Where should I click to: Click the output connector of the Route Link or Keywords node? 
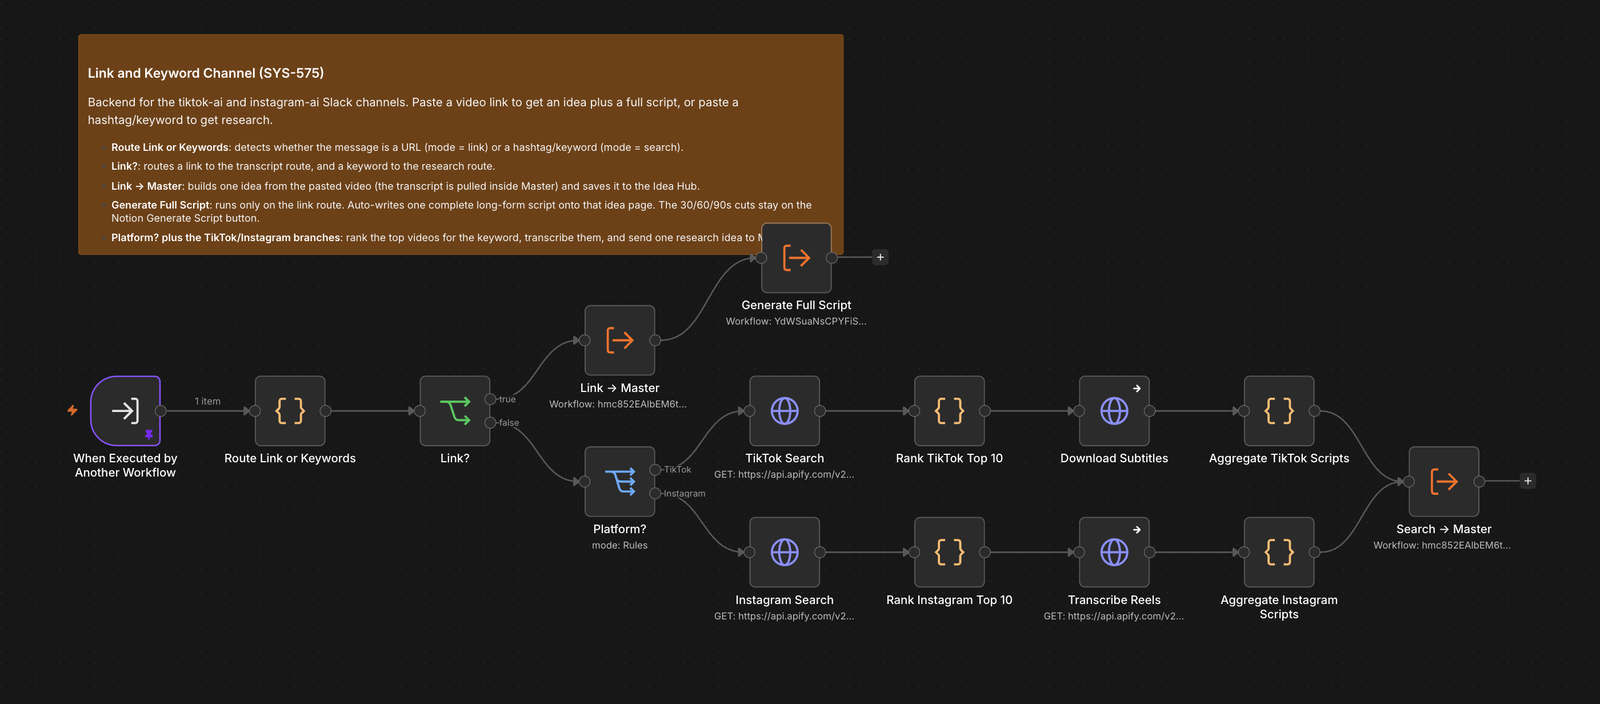326,411
